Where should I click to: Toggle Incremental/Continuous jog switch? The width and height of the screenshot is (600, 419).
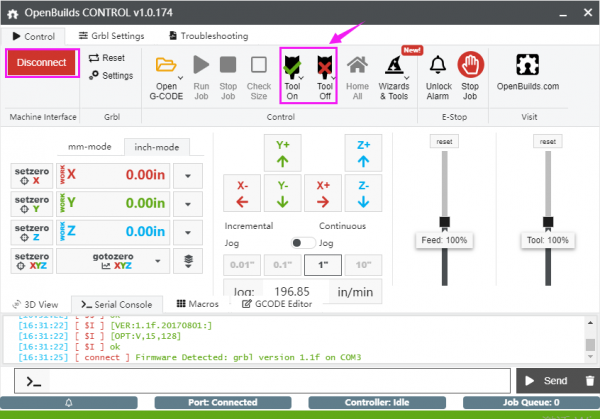click(x=303, y=243)
